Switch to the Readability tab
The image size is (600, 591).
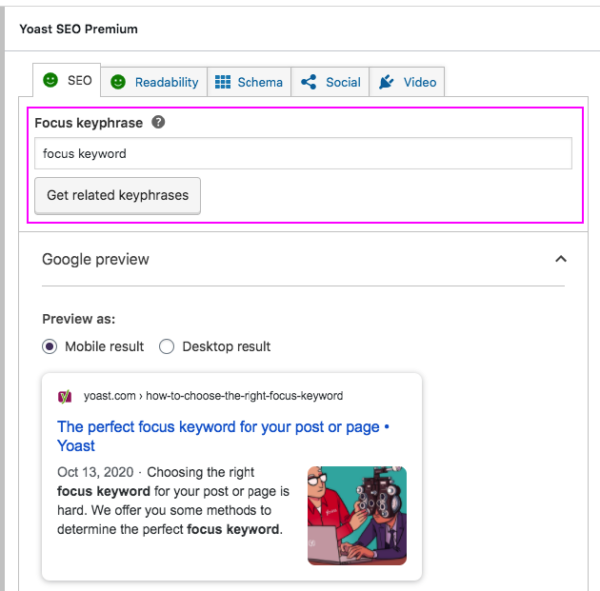pyautogui.click(x=166, y=82)
